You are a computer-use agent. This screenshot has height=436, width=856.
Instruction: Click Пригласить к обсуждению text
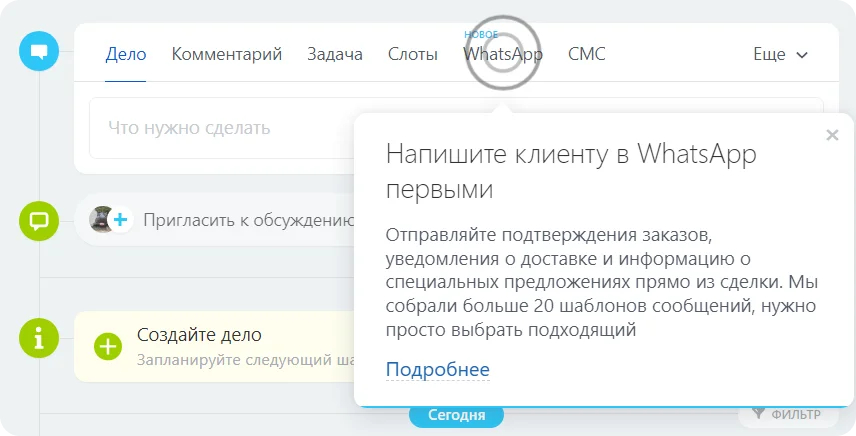pos(248,220)
